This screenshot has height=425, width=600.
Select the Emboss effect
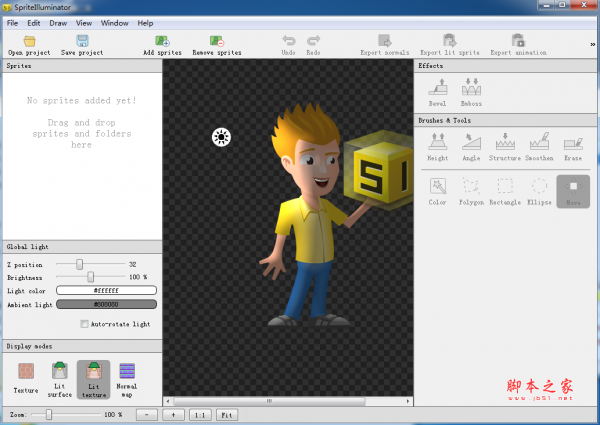[471, 90]
